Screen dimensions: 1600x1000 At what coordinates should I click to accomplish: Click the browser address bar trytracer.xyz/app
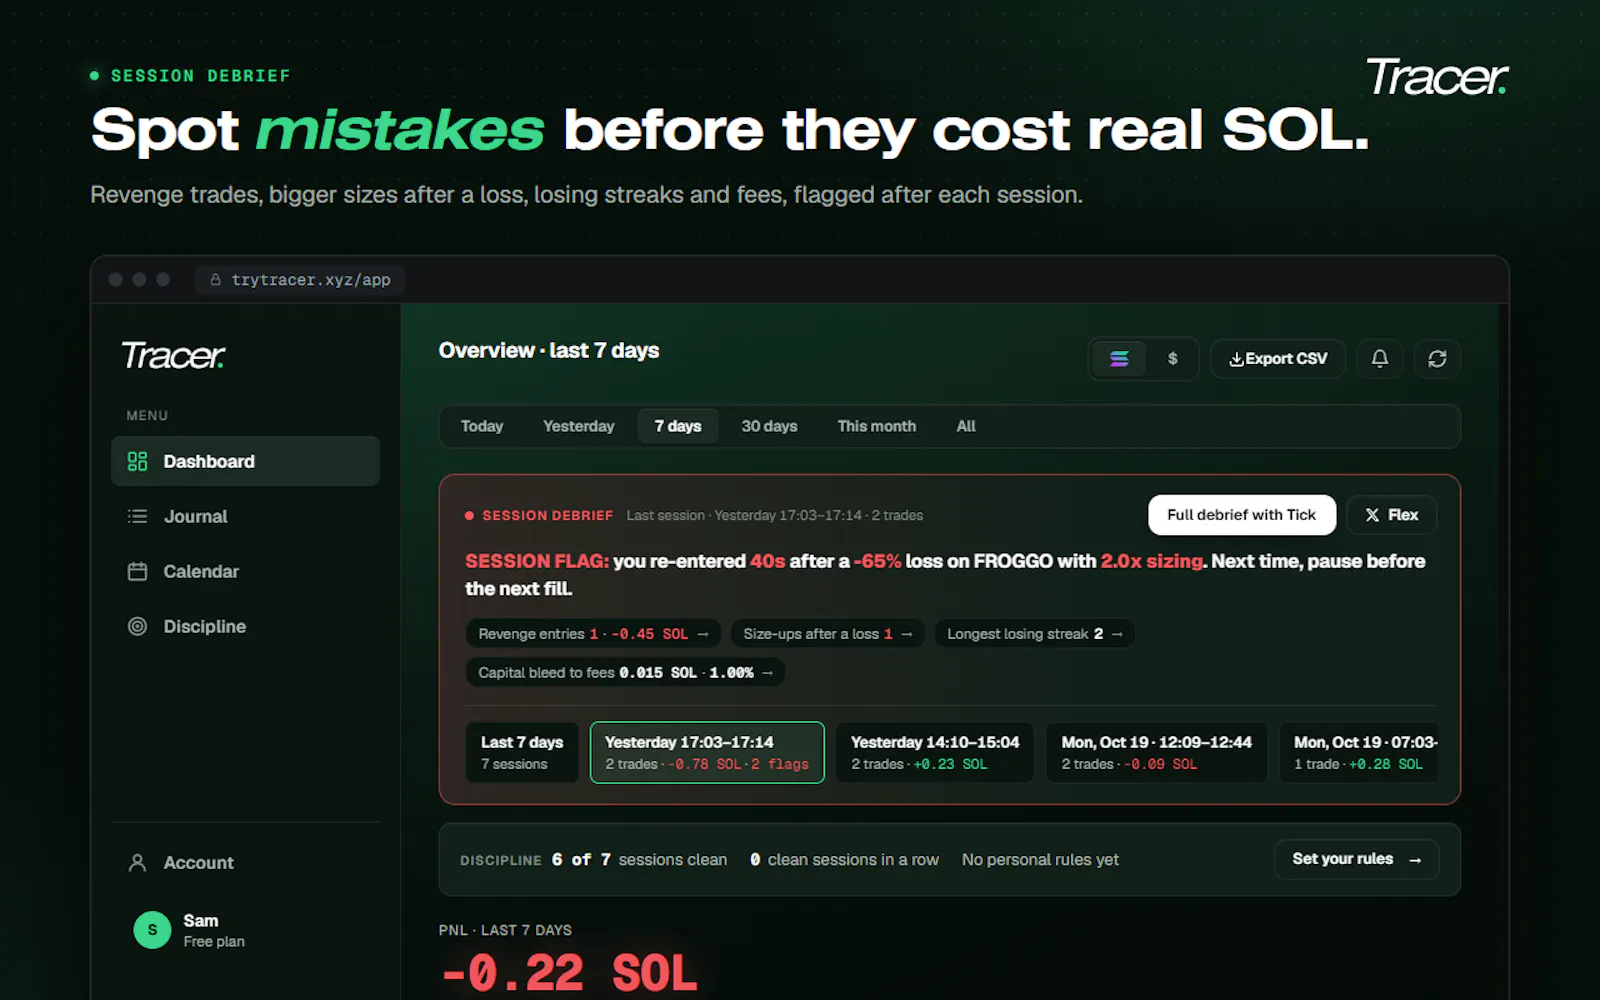[300, 280]
